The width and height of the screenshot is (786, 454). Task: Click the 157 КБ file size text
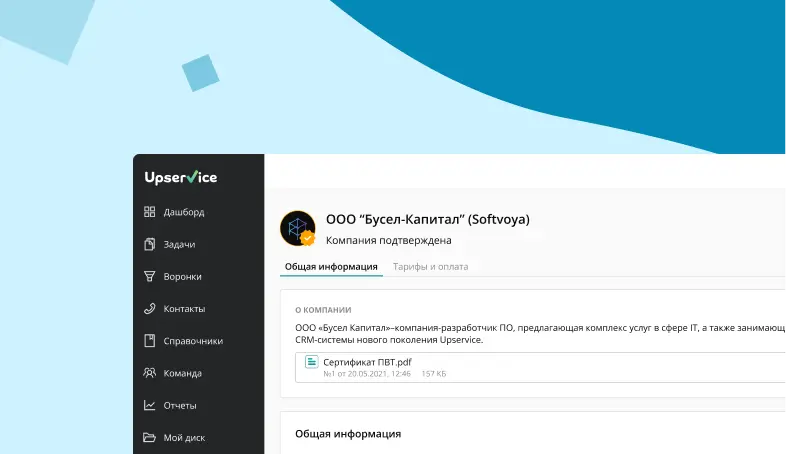pyautogui.click(x=434, y=374)
